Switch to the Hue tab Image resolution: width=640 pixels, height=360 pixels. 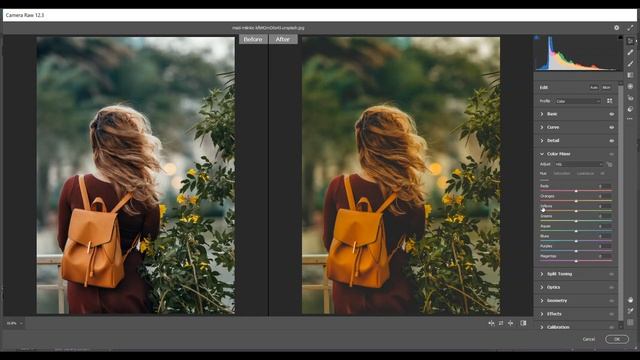543,173
